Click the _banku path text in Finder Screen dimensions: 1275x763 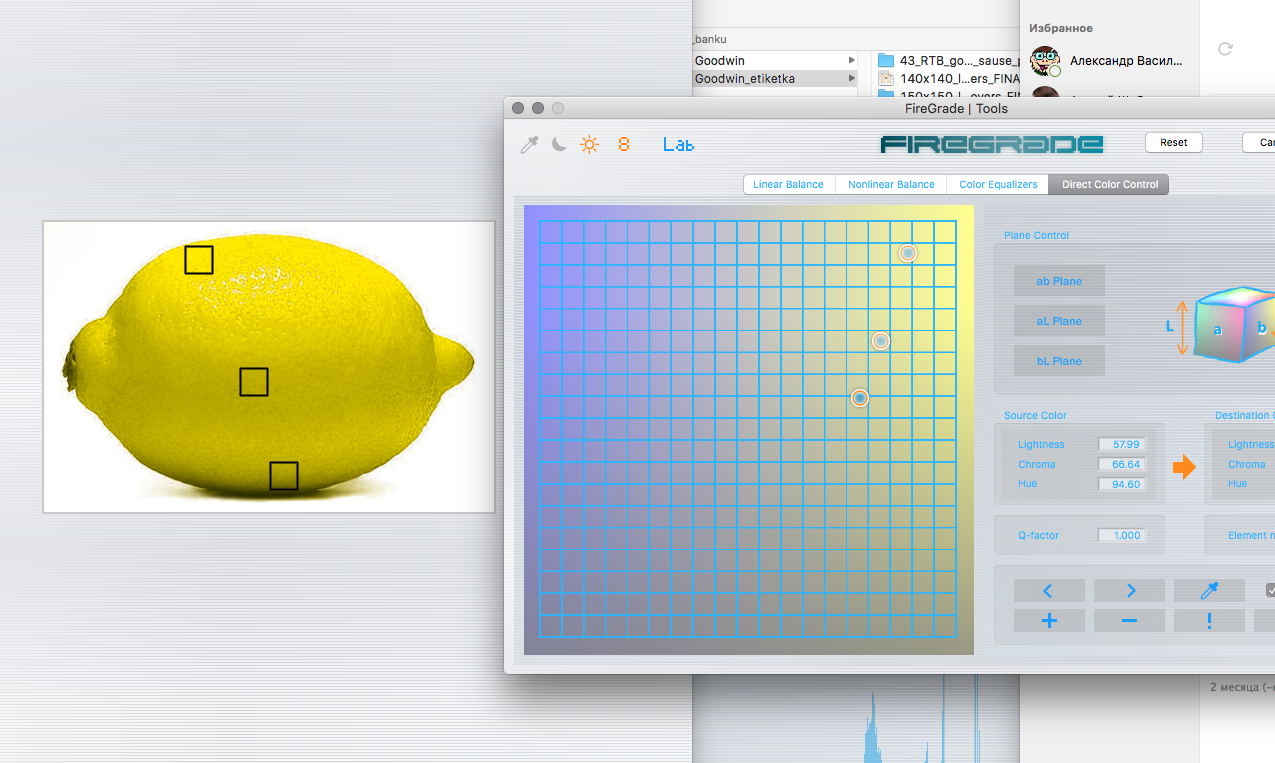(711, 39)
